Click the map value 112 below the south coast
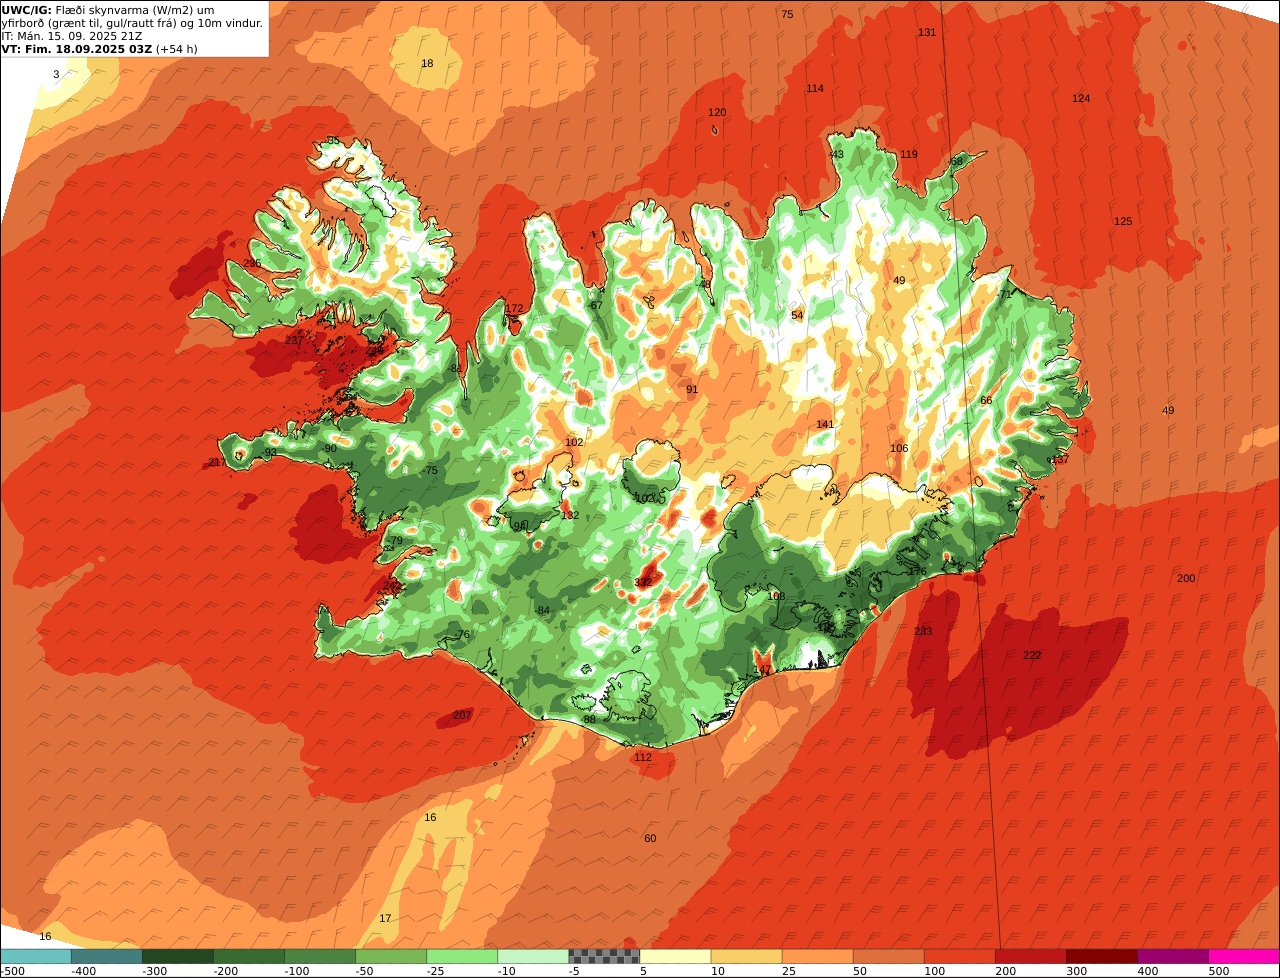The width and height of the screenshot is (1280, 978). [x=643, y=757]
